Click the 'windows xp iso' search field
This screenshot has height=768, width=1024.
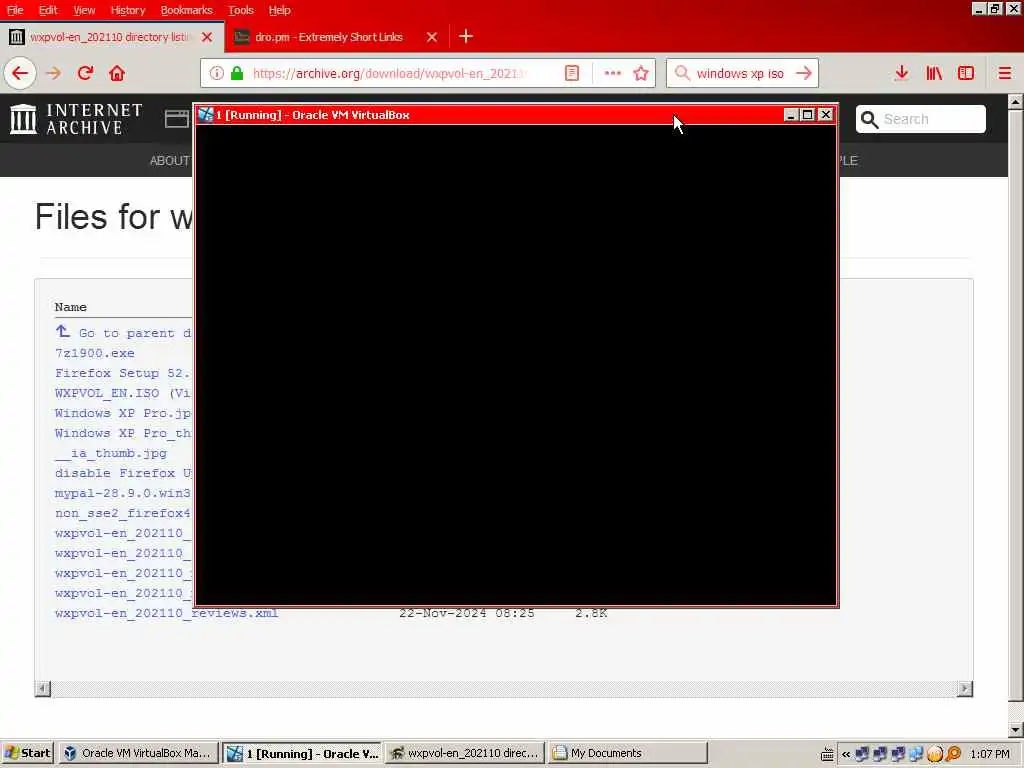tap(740, 73)
